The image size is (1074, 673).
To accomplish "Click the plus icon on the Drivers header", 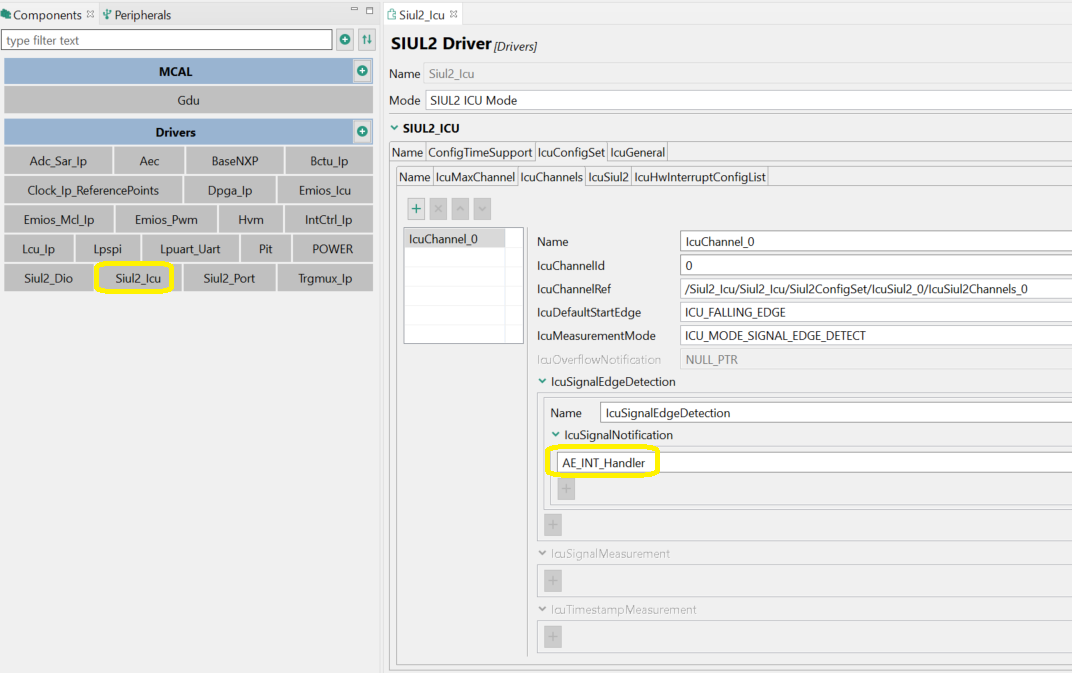I will [x=365, y=132].
